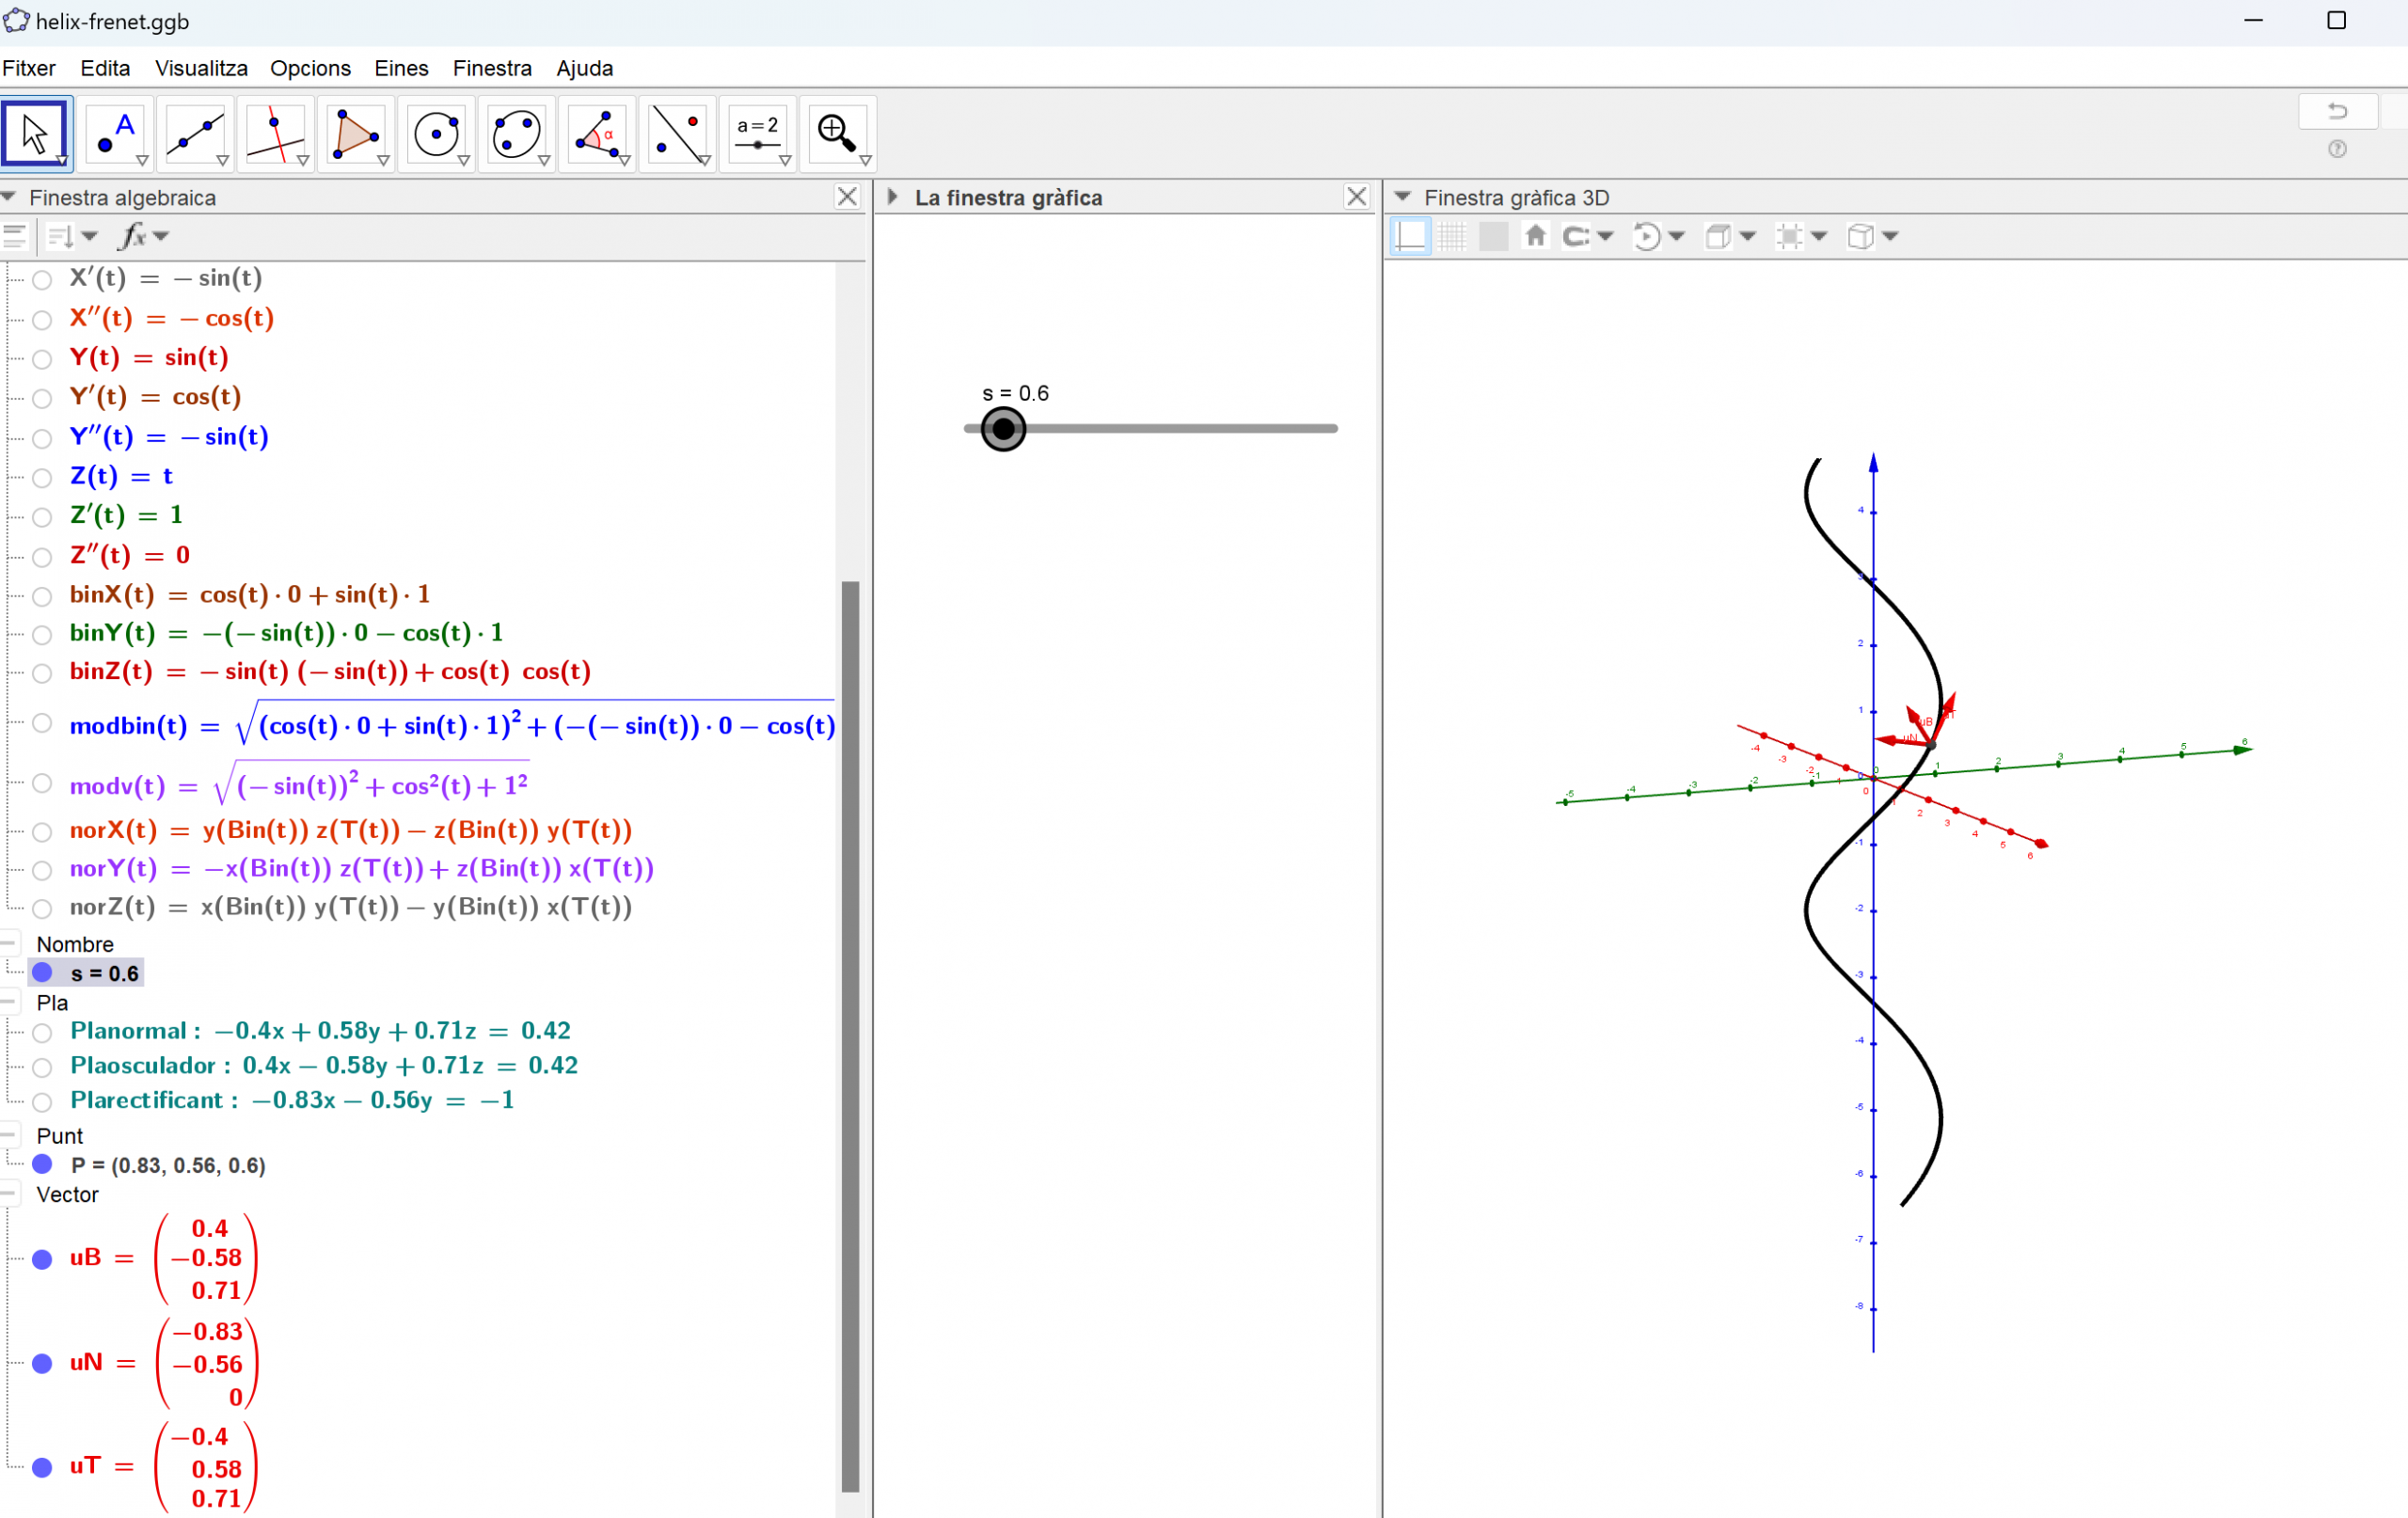This screenshot has width=2408, height=1518.
Task: Select the Point tool
Action: tap(115, 134)
